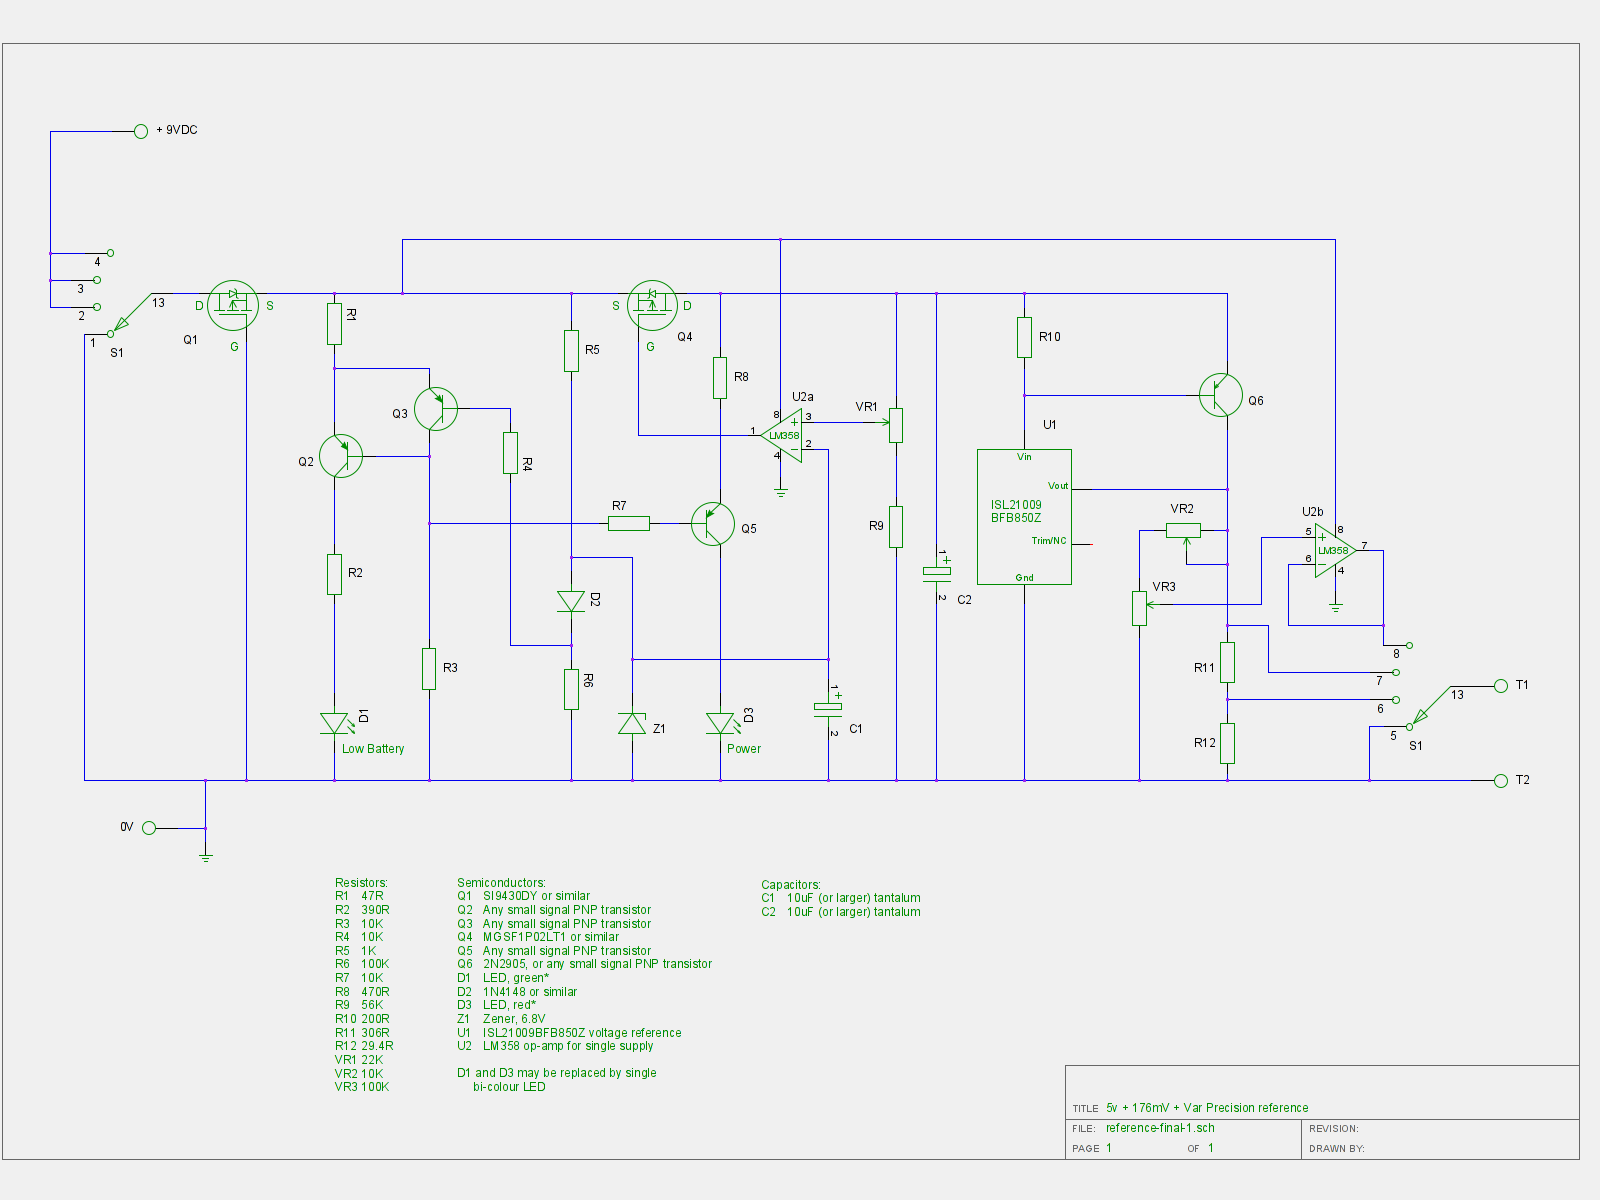Select the VR2 potentiometer symbol
Screen dimensions: 1600x1200
1184,531
